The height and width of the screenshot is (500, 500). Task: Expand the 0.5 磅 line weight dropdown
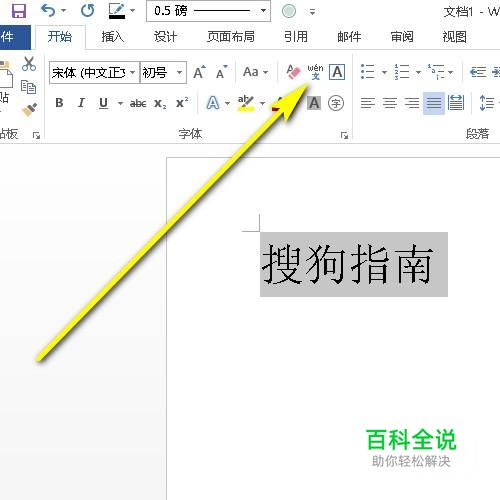(263, 11)
